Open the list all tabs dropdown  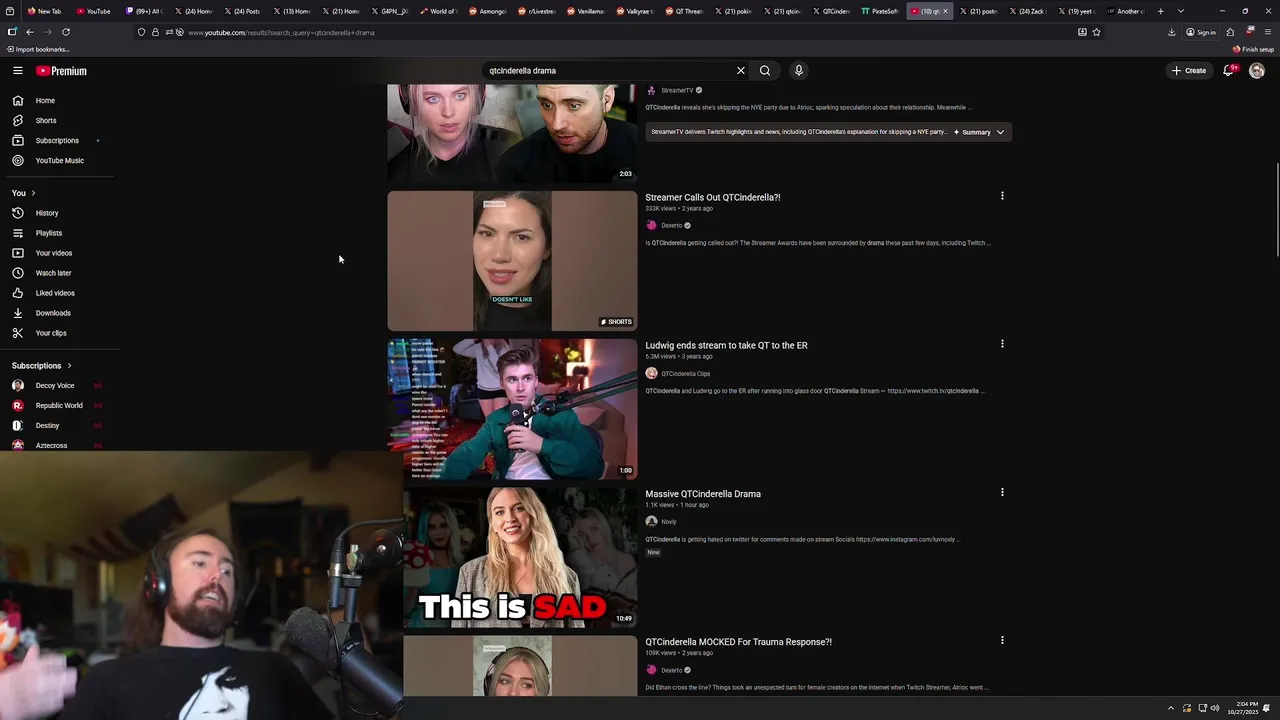coord(1181,11)
